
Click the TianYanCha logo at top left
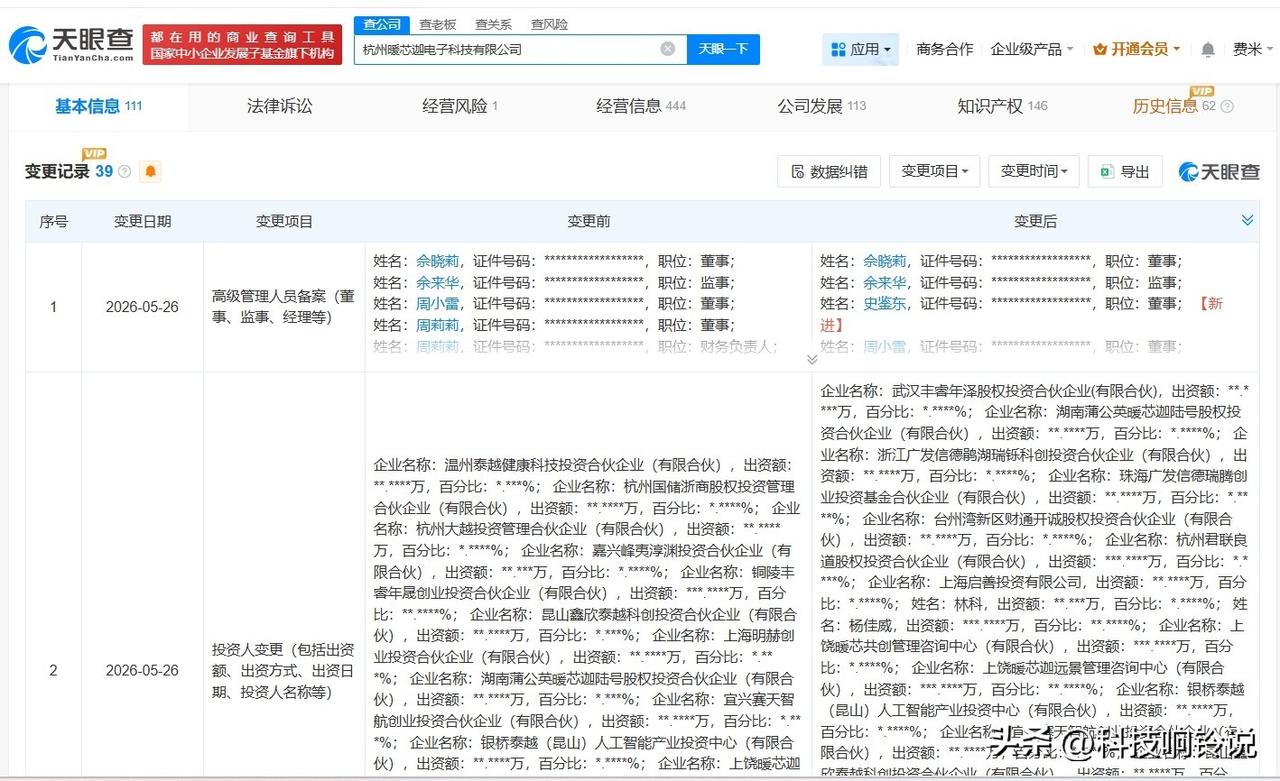point(70,45)
